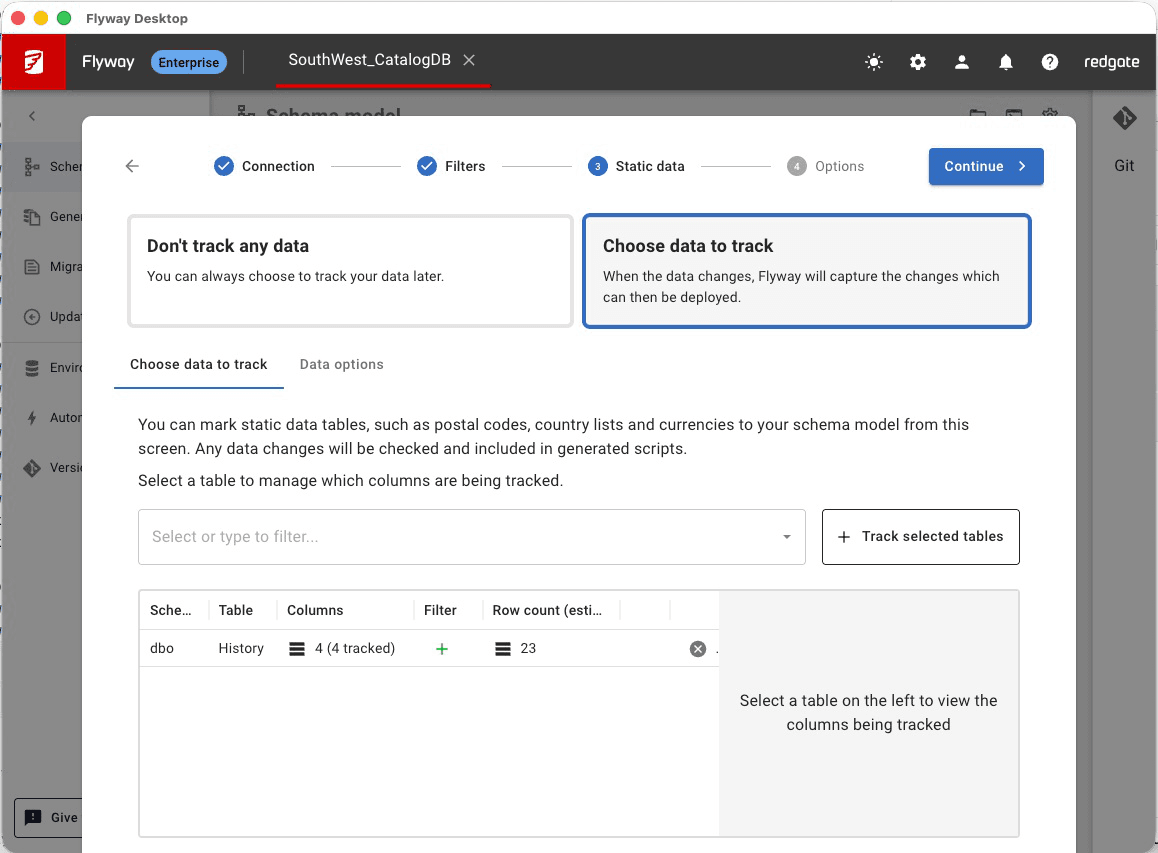This screenshot has height=853, width=1158.
Task: Select the dbo cell in History row
Action: click(162, 648)
